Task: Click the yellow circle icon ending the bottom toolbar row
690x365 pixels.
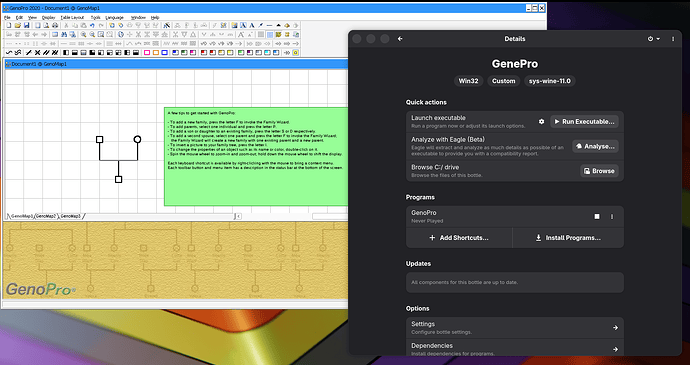Action: click(295, 52)
